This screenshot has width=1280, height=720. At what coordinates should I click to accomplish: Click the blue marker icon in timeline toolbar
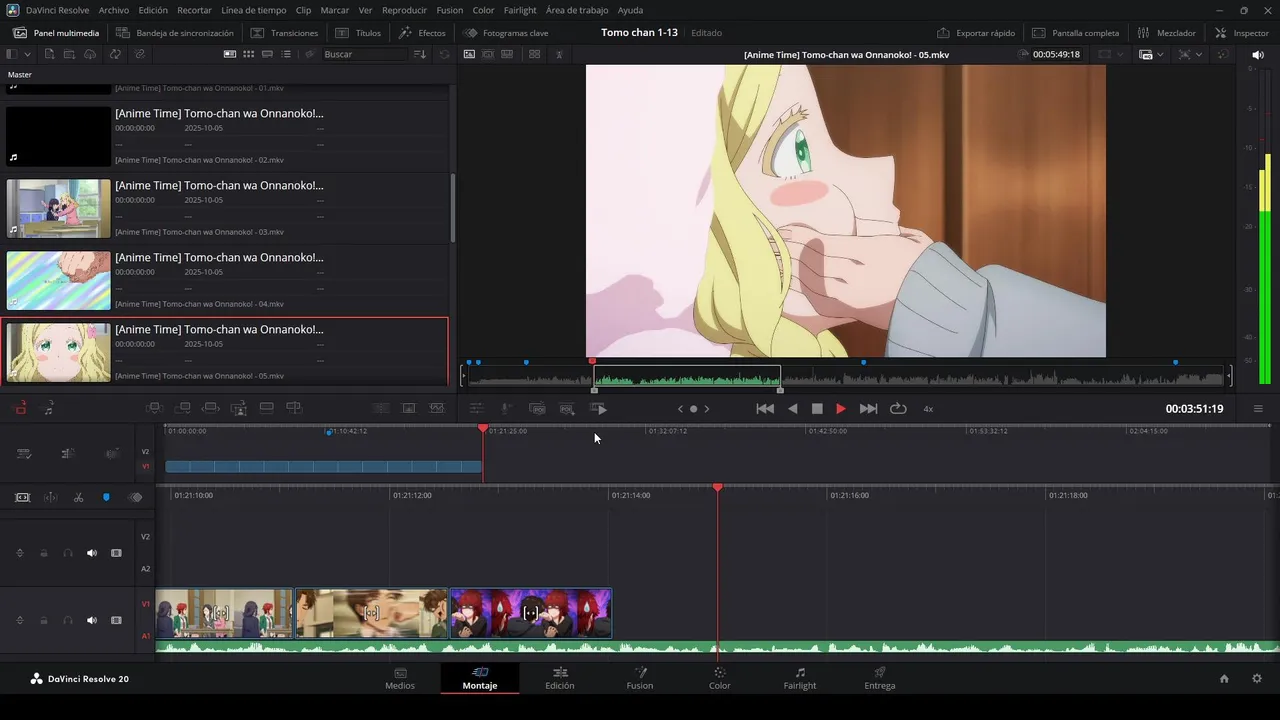[107, 497]
